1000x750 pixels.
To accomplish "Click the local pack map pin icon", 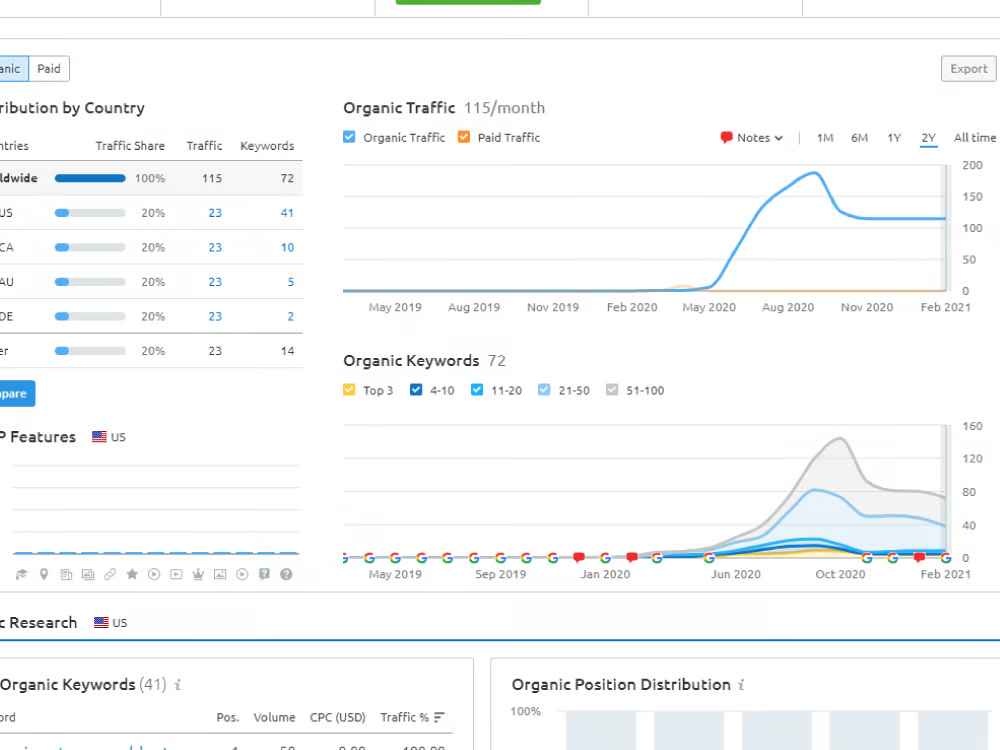I will click(x=44, y=574).
